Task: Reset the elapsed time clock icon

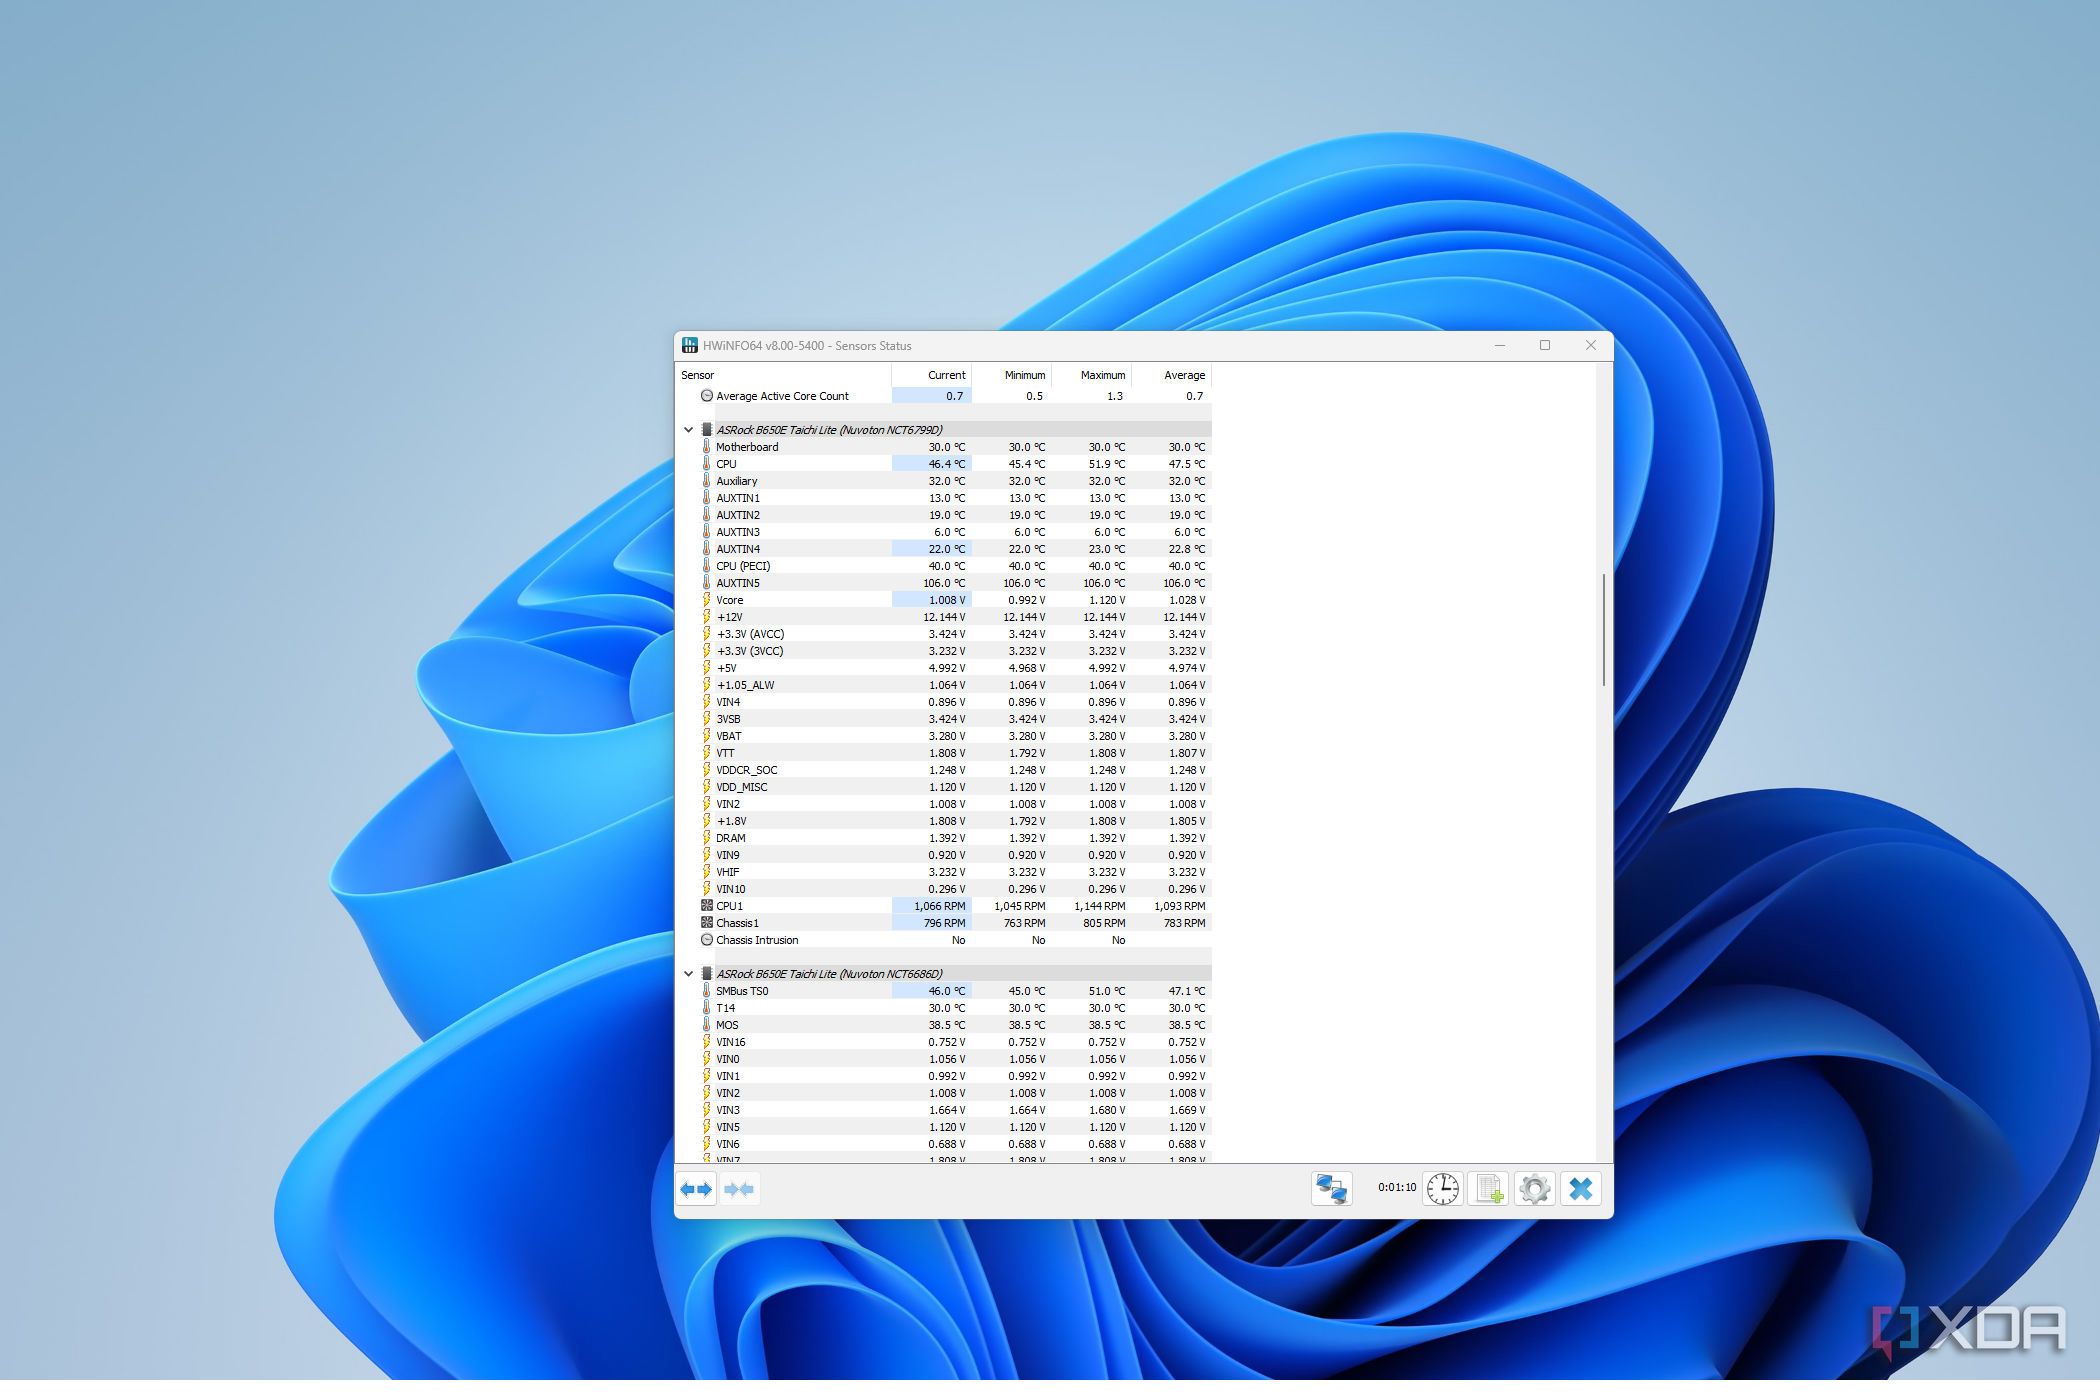Action: click(1442, 1189)
